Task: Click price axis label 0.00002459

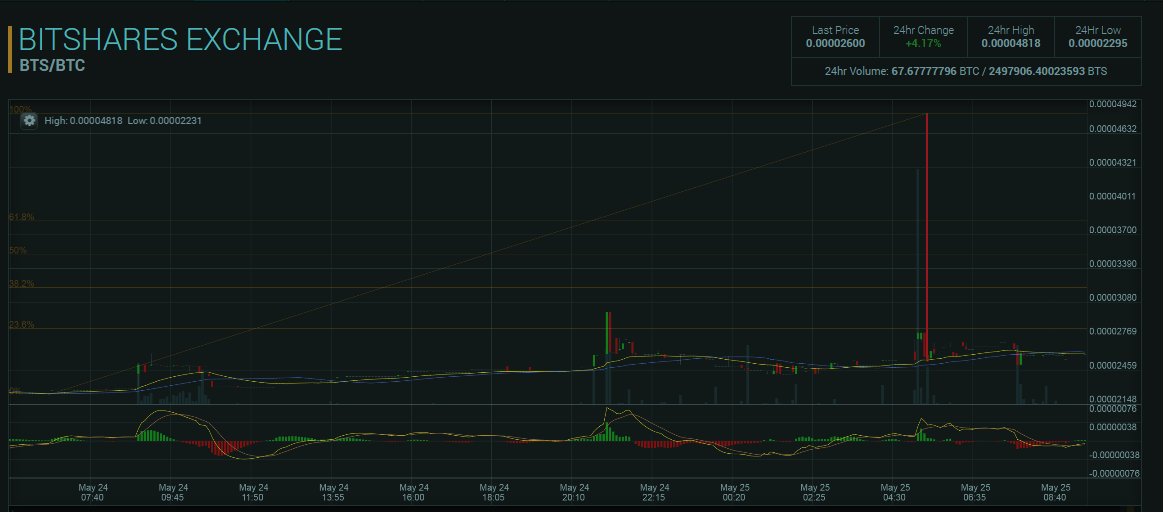Action: (1113, 365)
